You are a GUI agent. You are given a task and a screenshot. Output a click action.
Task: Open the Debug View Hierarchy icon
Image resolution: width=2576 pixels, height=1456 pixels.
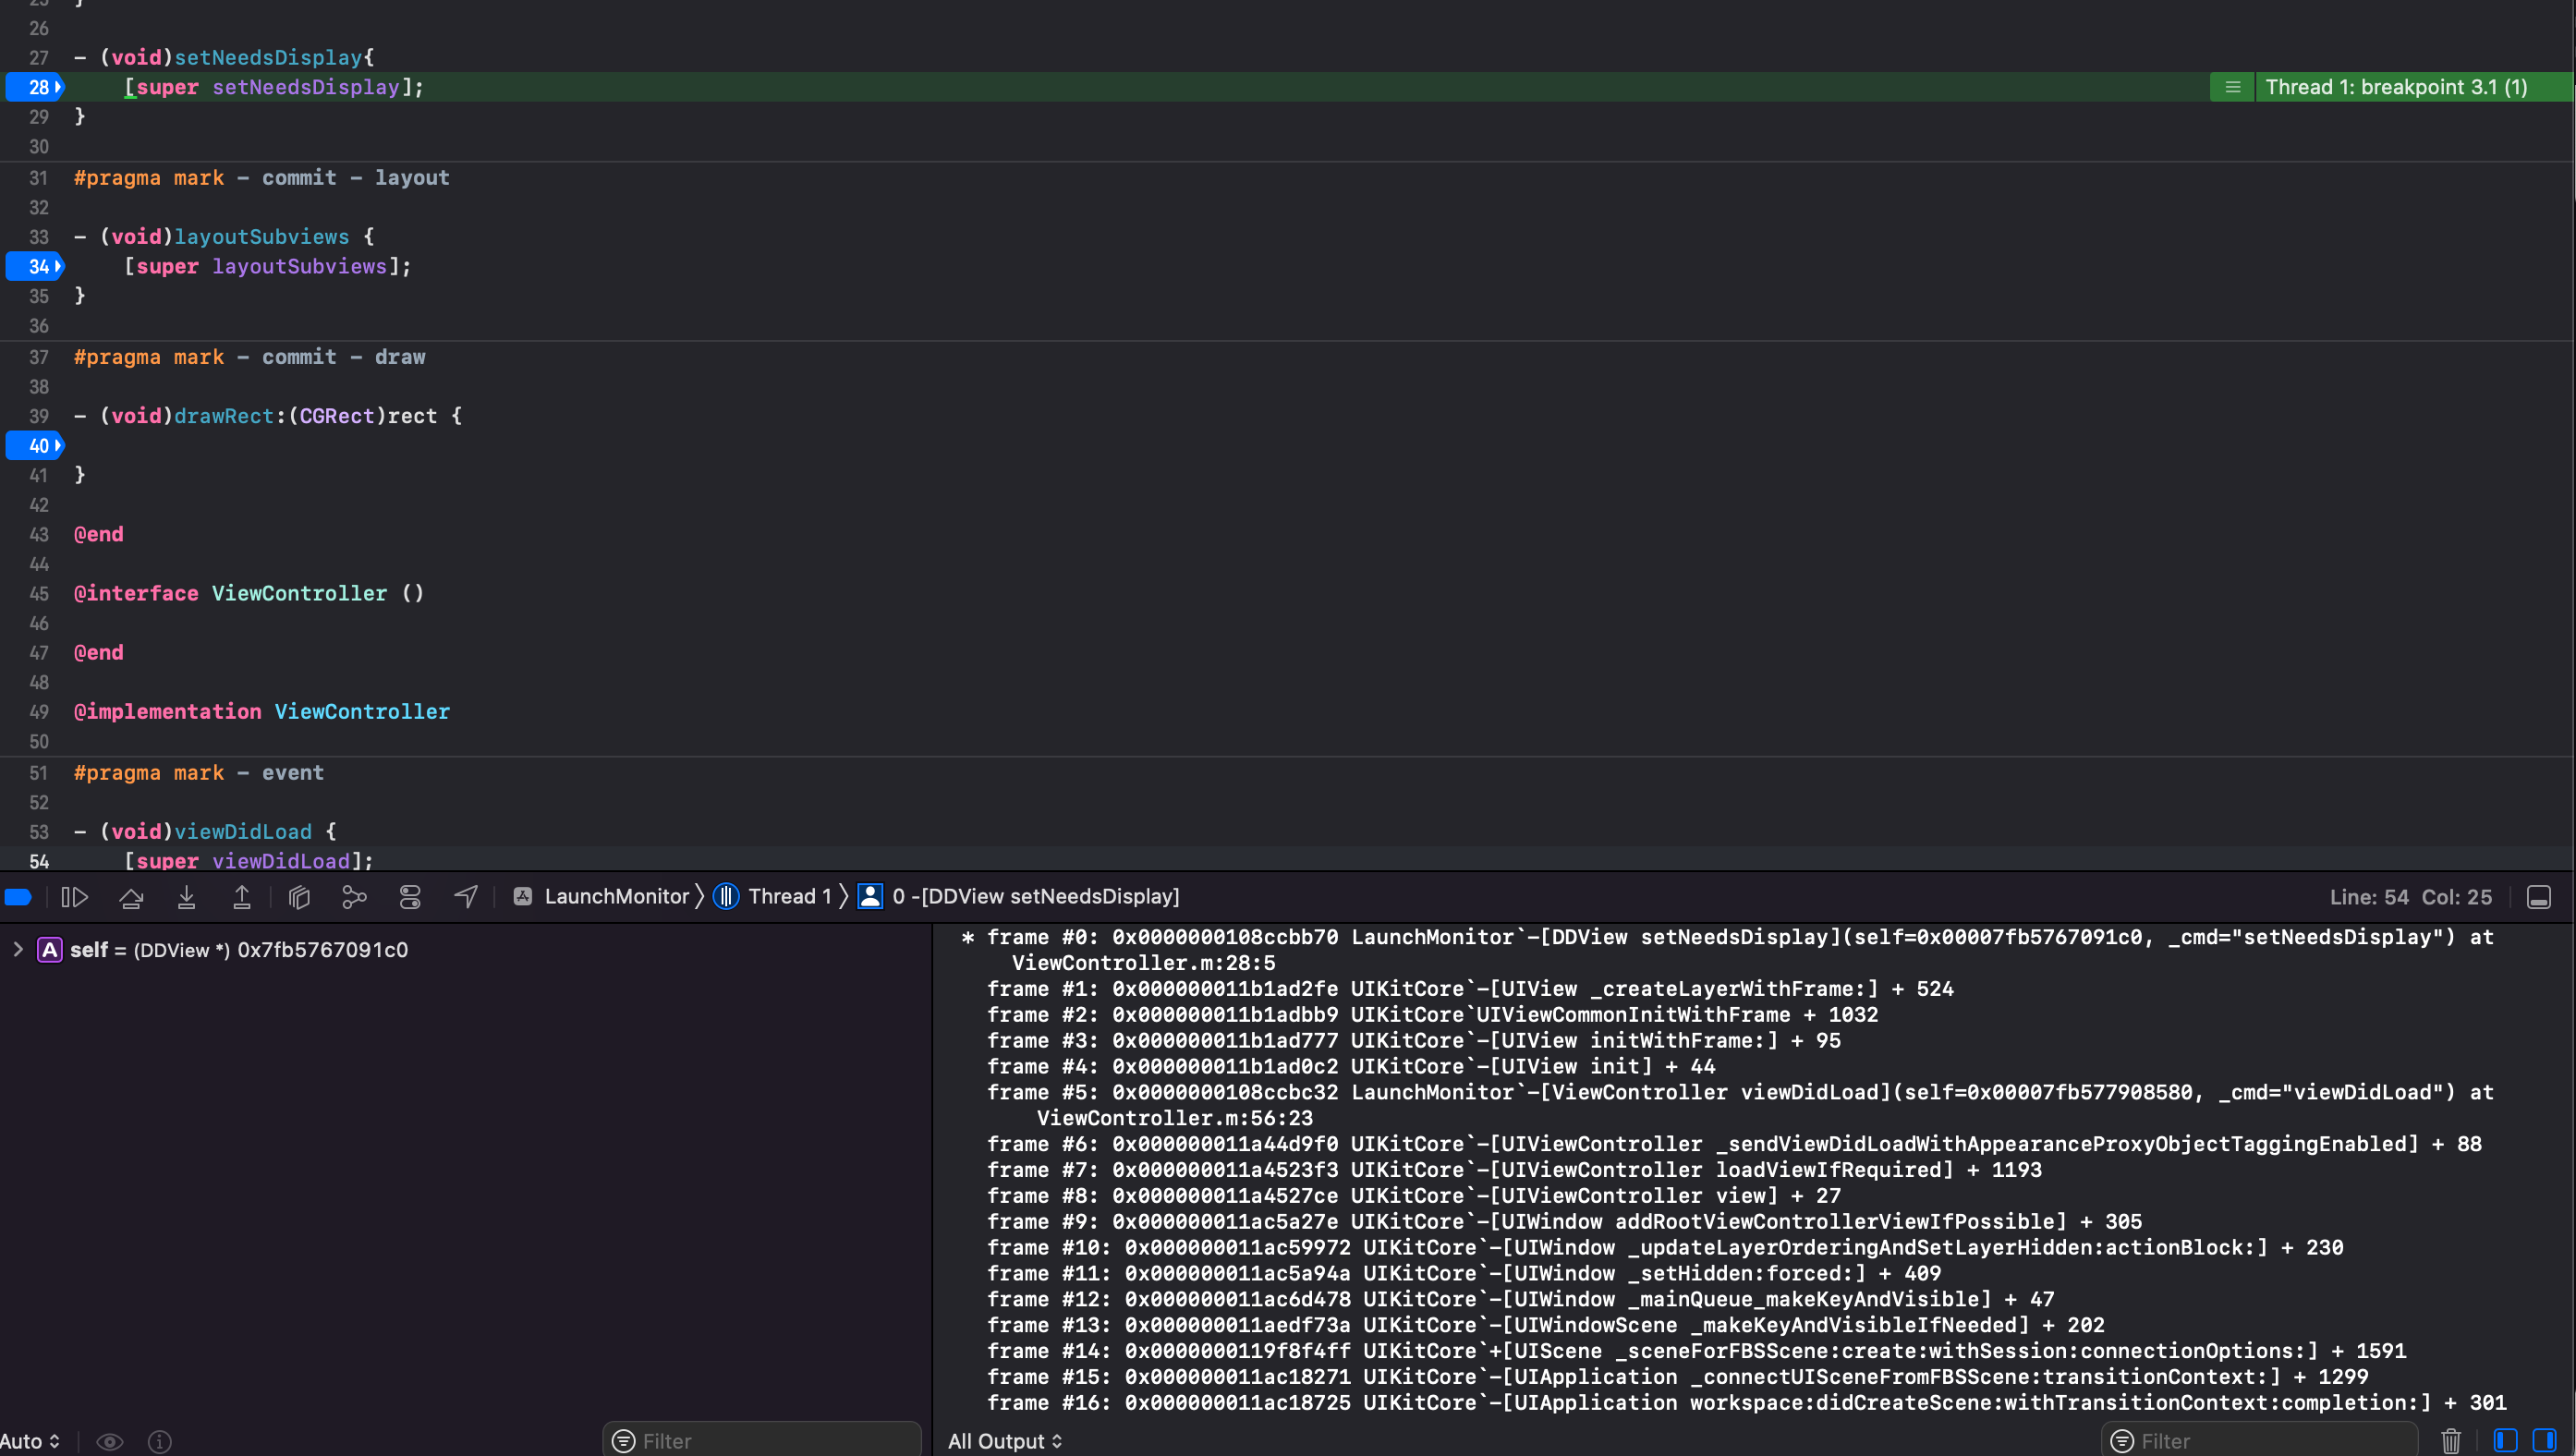pos(299,897)
